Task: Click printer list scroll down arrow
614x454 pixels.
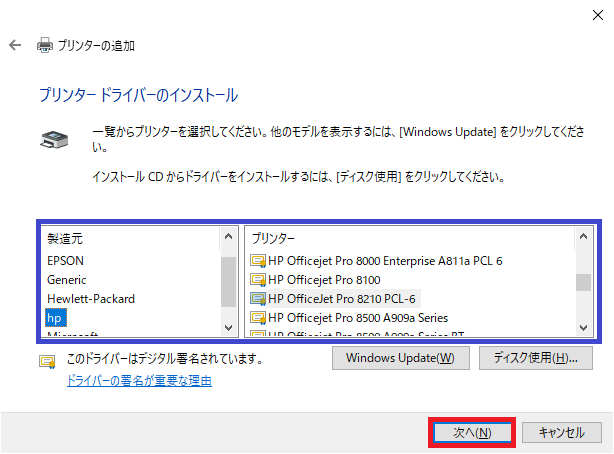Action: coord(583,327)
